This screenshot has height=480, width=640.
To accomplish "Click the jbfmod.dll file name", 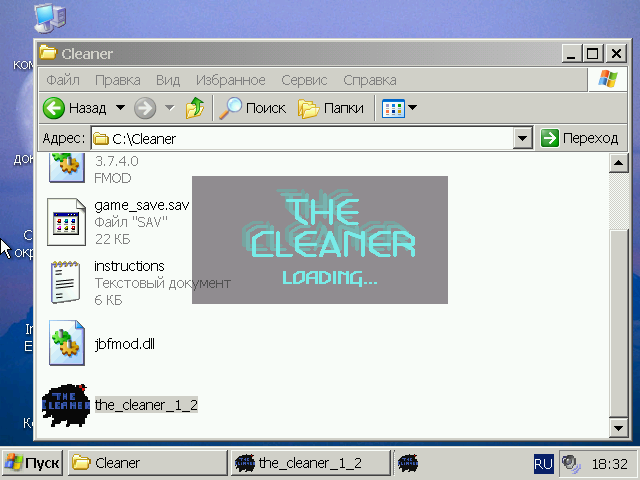I will click(x=124, y=344).
